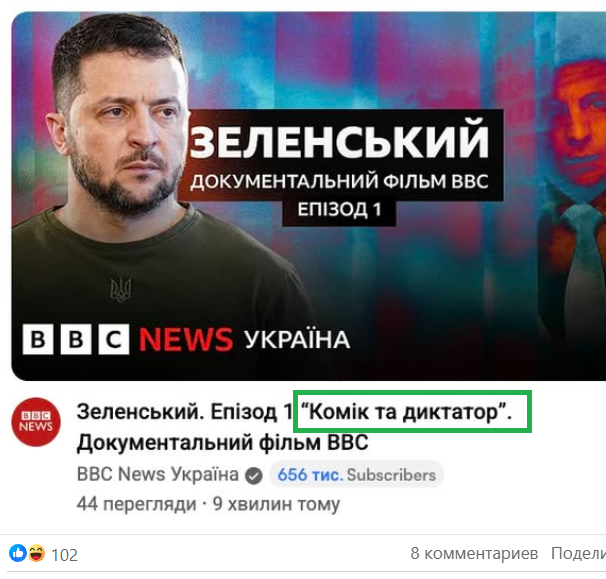
Task: Click the ЗЕЛЕНСЬКИЙ headline banner in thumbnail
Action: 340,141
